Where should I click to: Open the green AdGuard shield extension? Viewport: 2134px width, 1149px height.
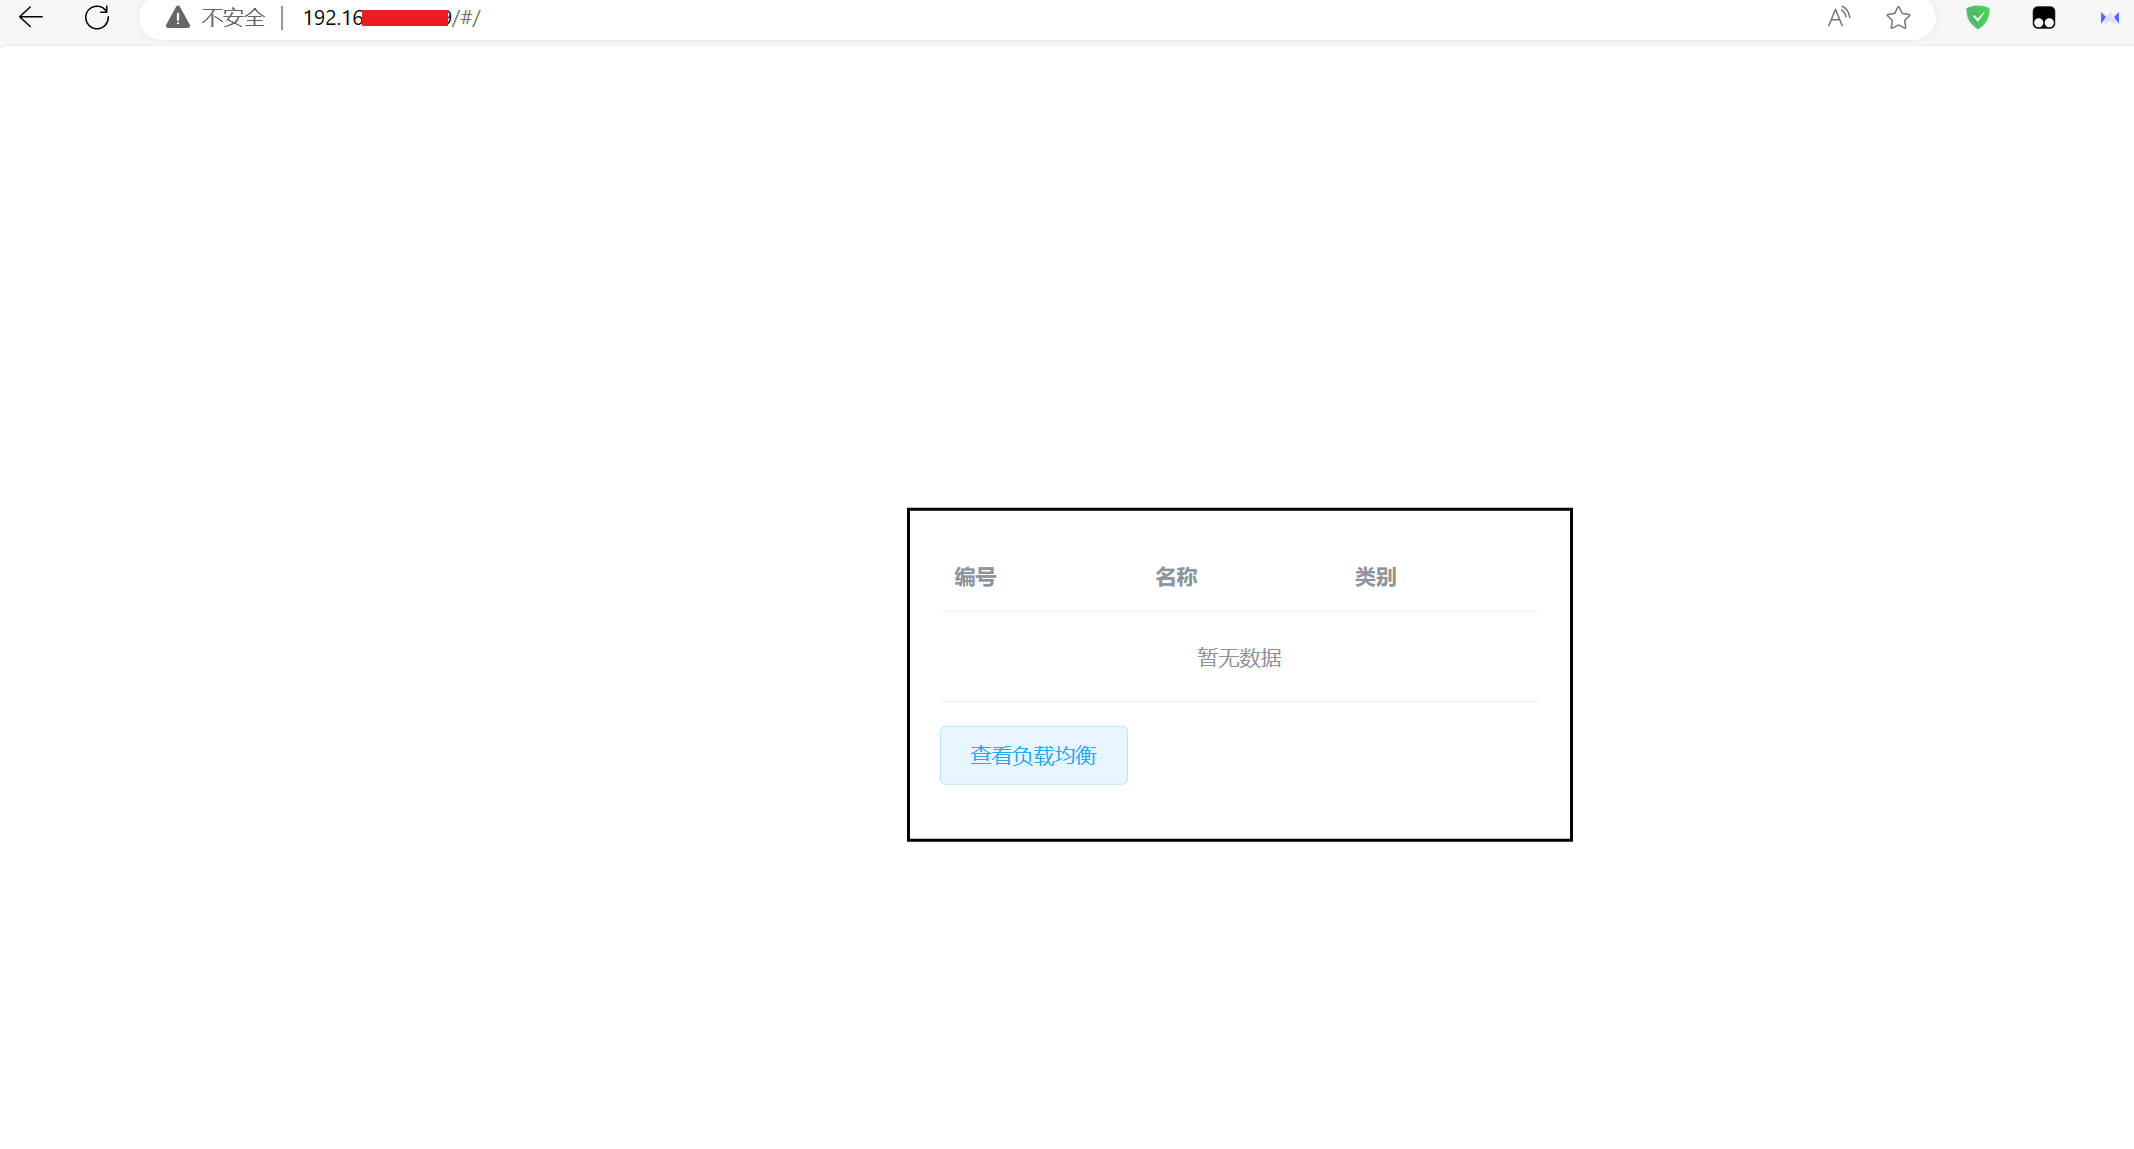(x=1977, y=17)
